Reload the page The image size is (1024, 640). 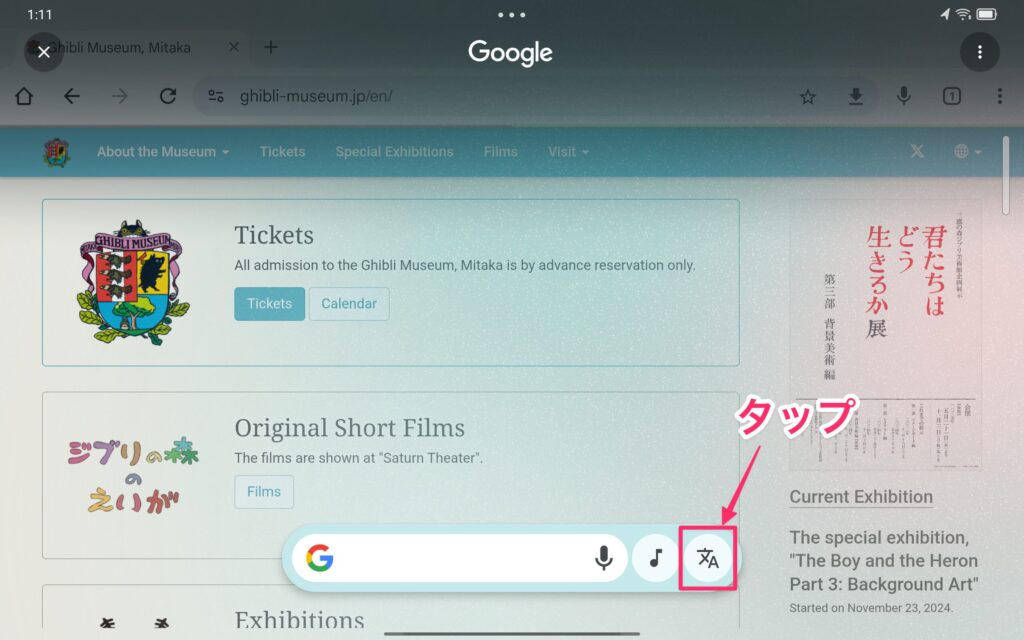click(x=168, y=97)
